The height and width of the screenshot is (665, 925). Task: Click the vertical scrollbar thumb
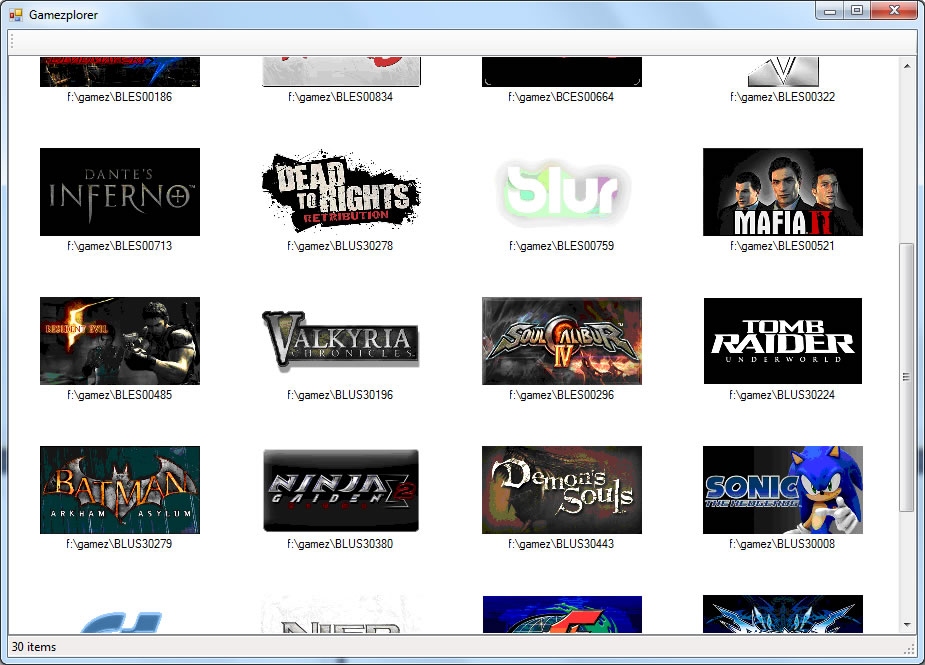pyautogui.click(x=907, y=378)
